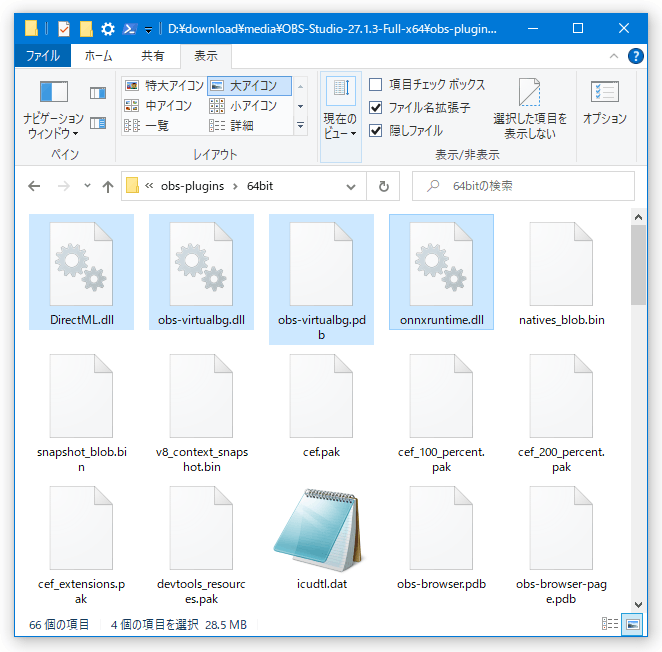Screen dimensions: 662x652
Task: Open the Navigation pane dropdown button
Action: point(53,109)
